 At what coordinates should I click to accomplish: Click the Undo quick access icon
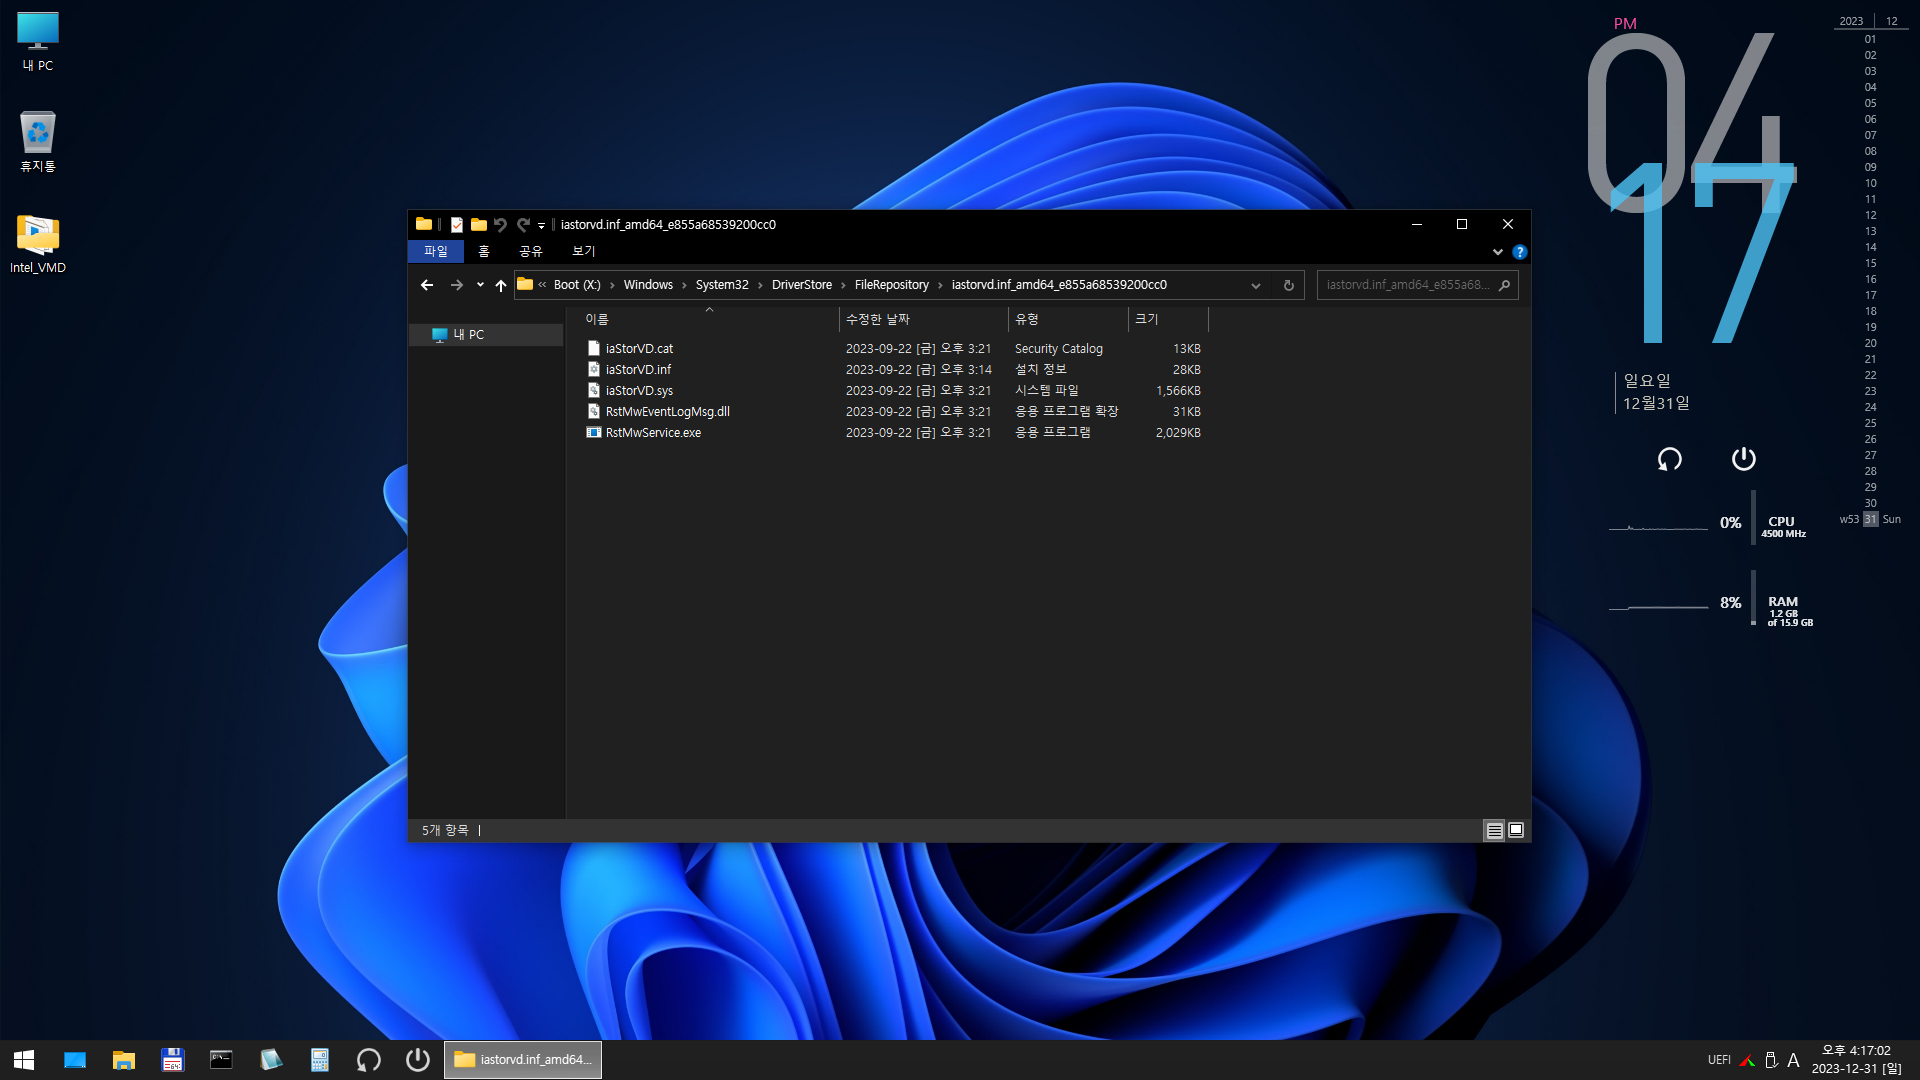pos(500,225)
